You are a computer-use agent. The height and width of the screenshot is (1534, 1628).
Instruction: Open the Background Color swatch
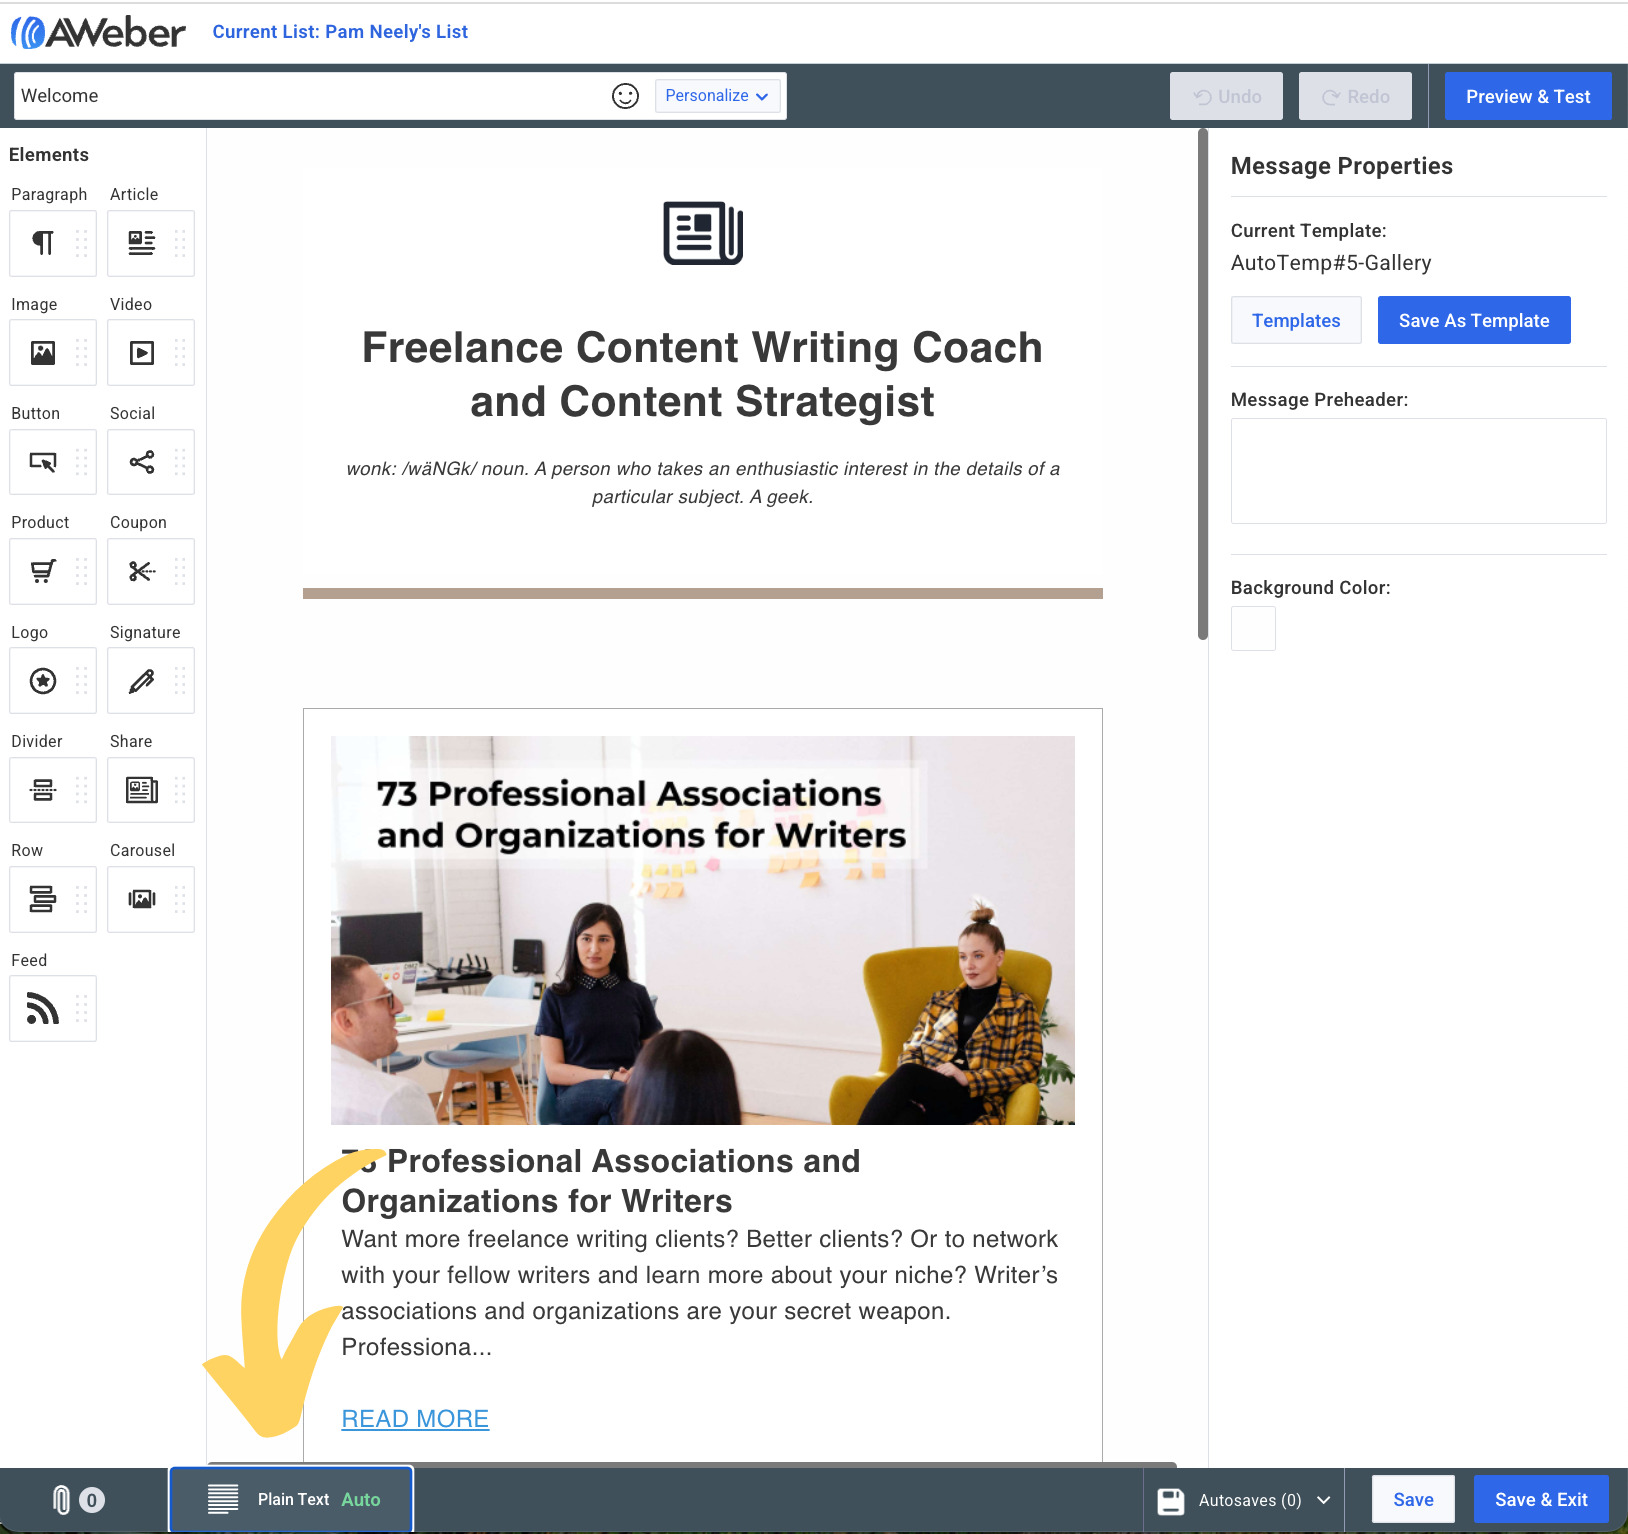[1253, 628]
